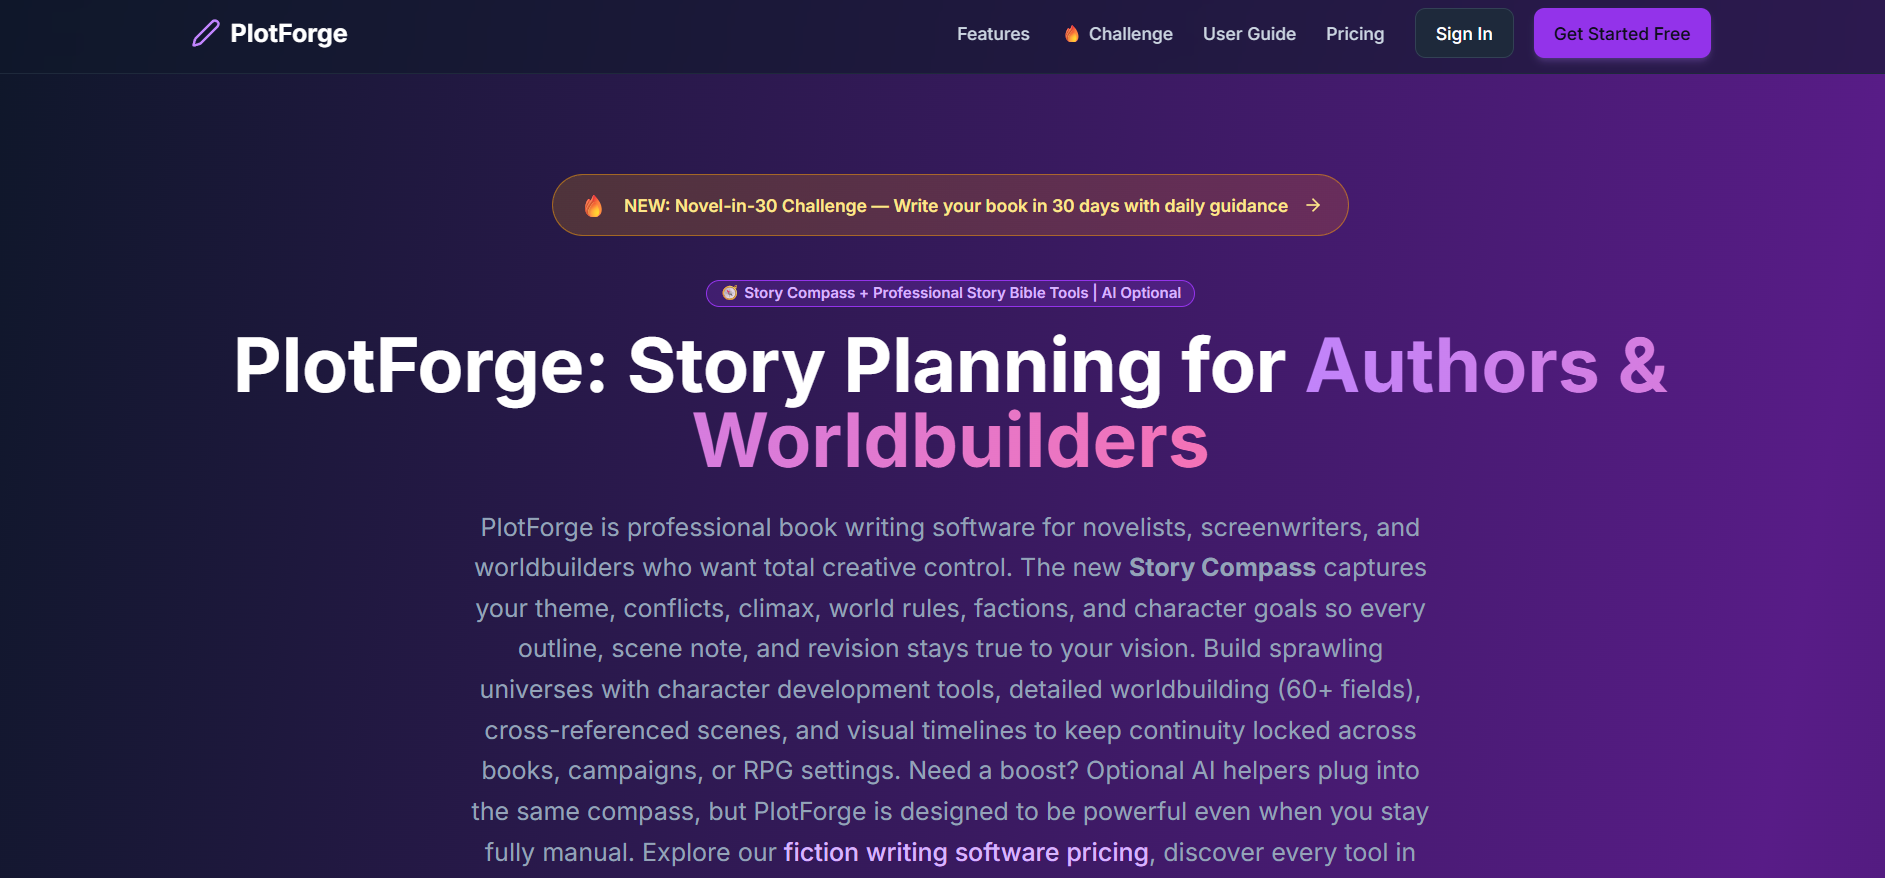The height and width of the screenshot is (878, 1885).
Task: Go to the Challenge page
Action: coord(1130,33)
